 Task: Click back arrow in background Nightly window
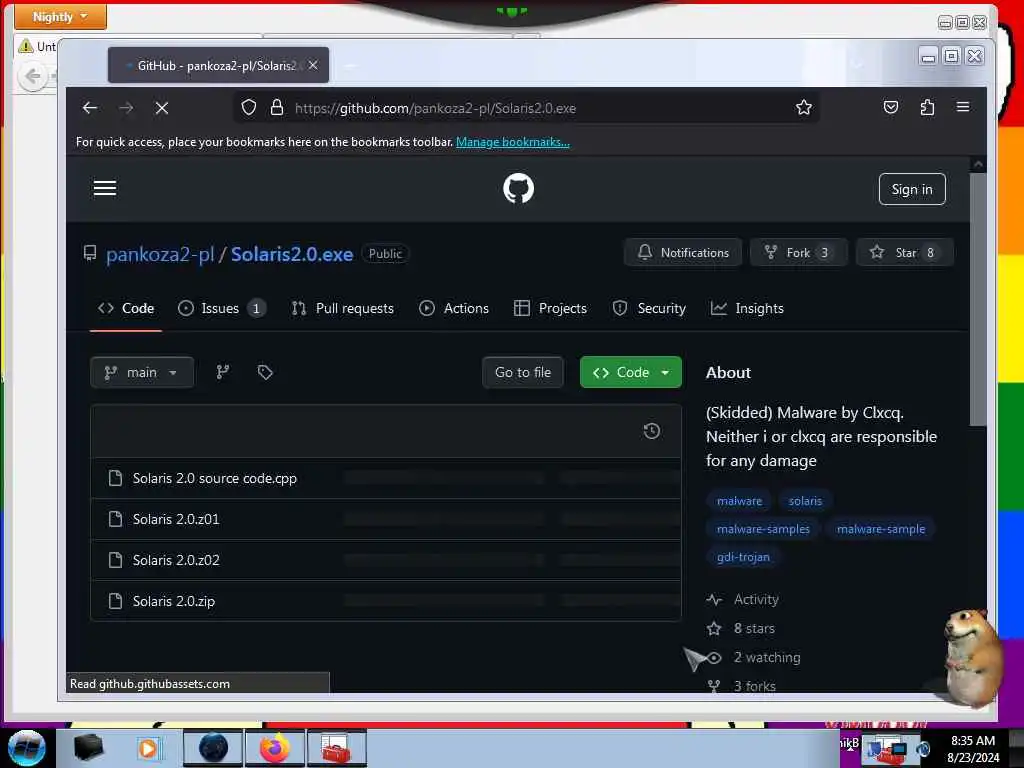33,77
